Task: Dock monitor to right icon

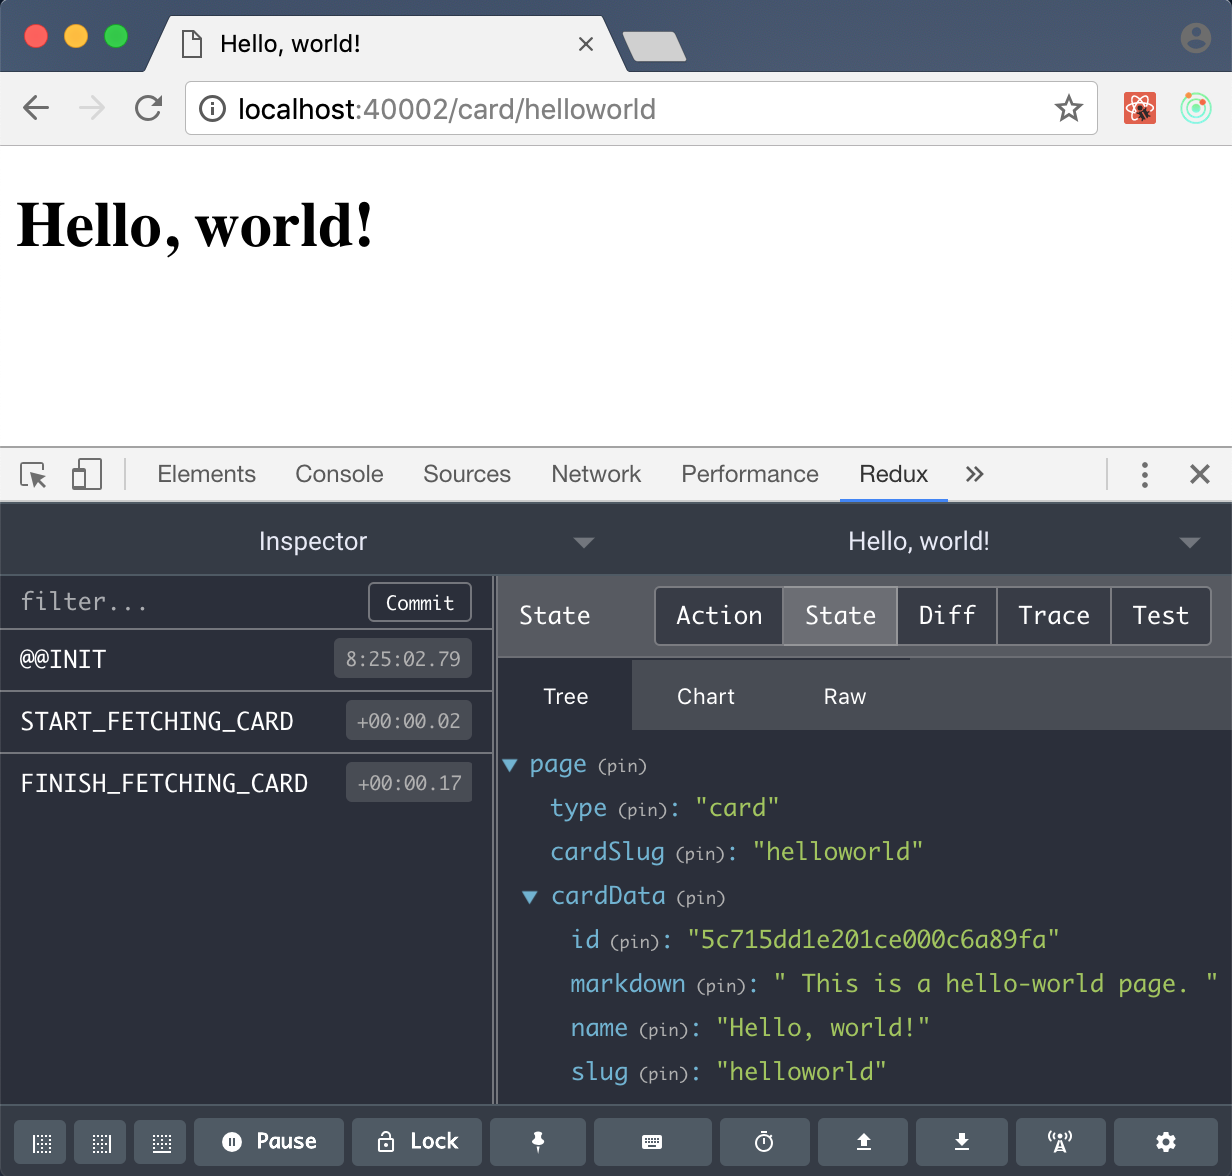Action: [x=102, y=1143]
